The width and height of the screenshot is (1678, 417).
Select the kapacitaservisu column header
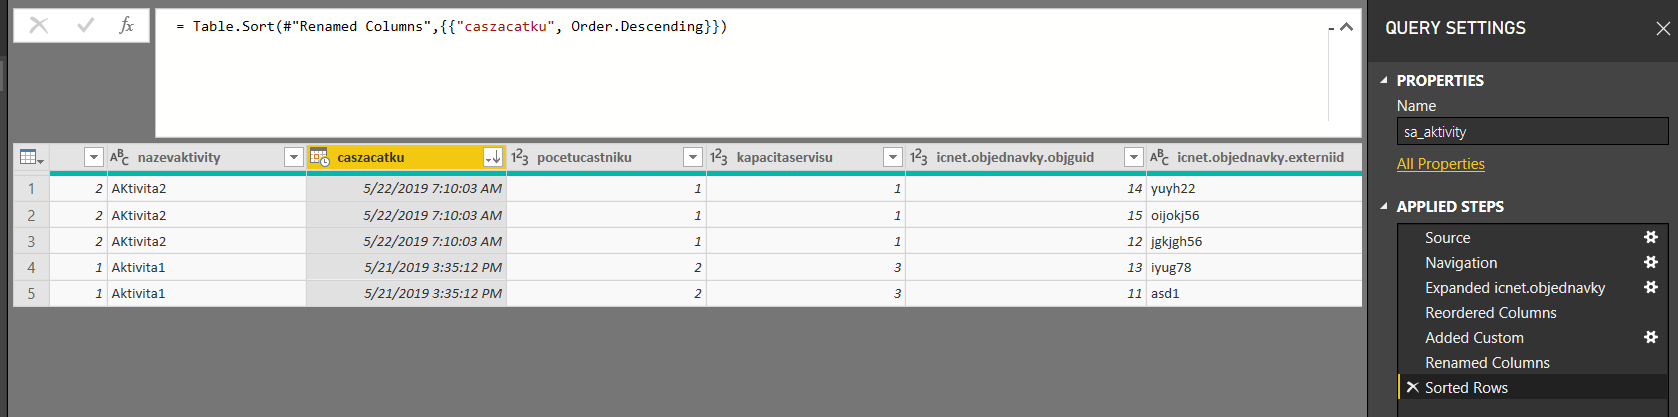(x=784, y=157)
